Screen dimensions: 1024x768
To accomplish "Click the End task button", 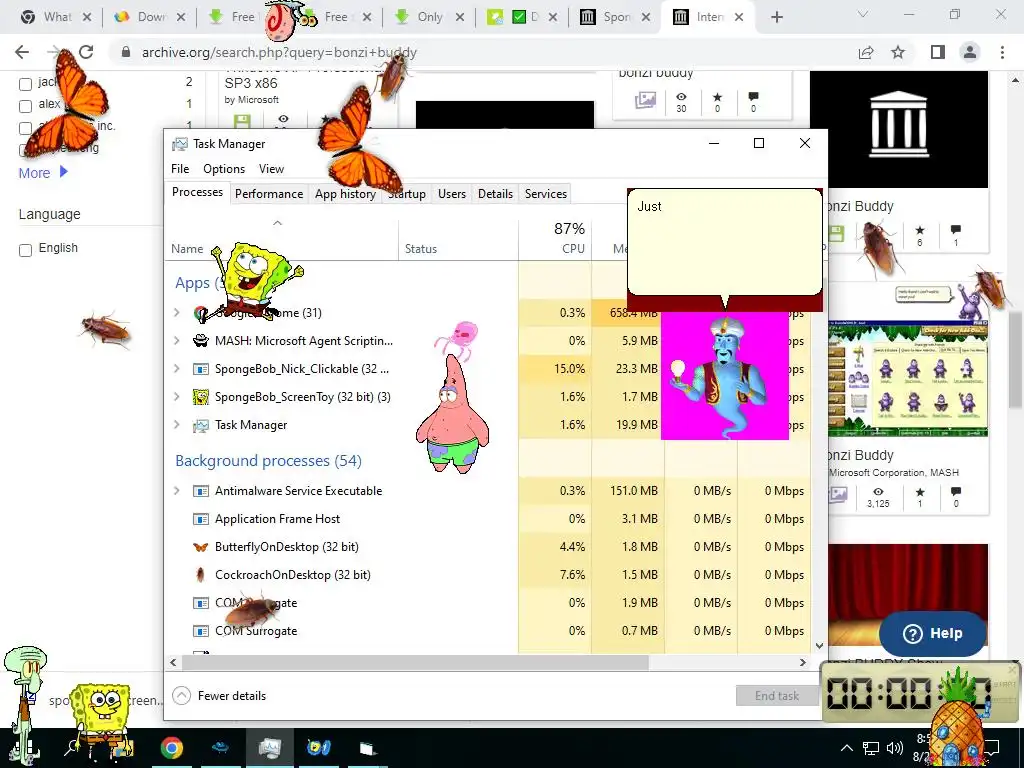I will tap(776, 696).
